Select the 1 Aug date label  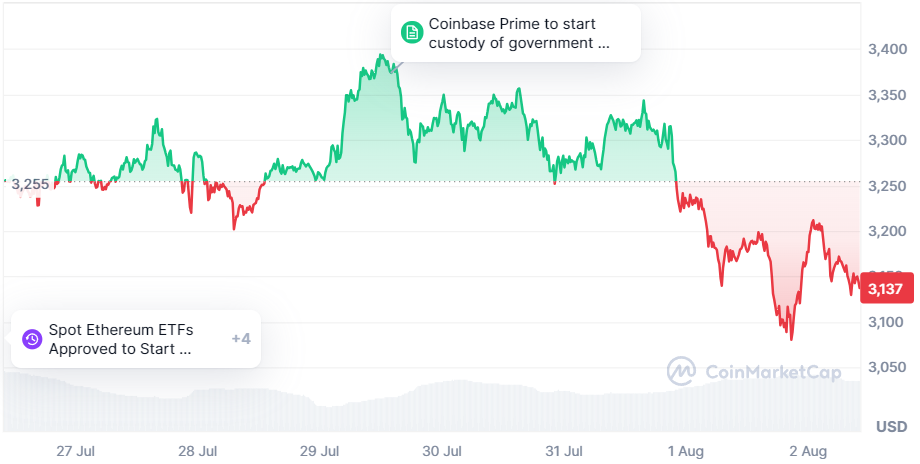[684, 451]
